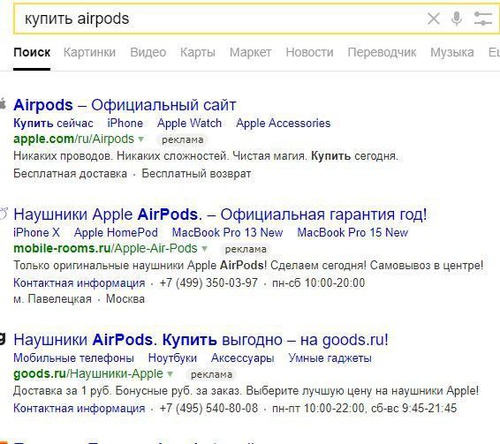Click the 'реклама' label of Apple result

point(182,140)
